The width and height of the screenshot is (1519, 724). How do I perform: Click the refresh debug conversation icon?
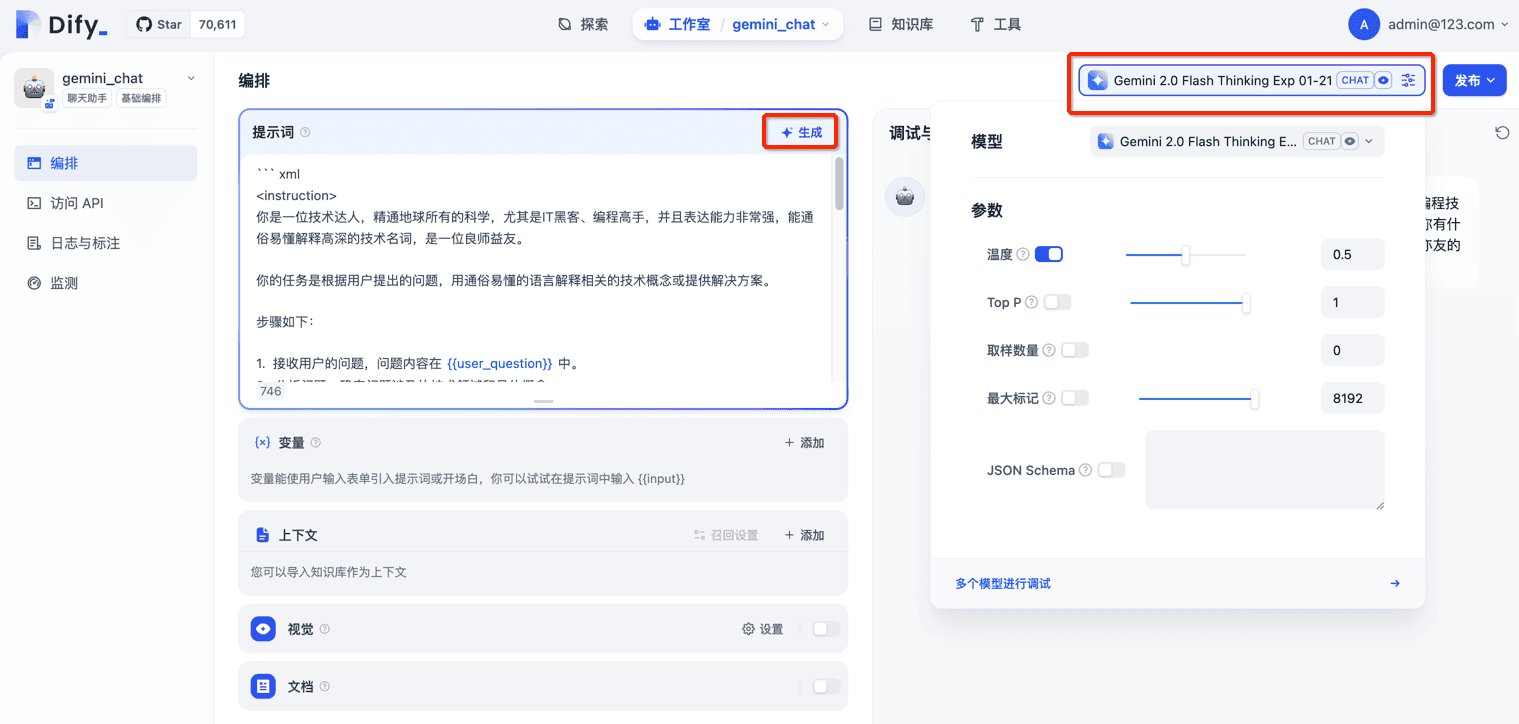[x=1501, y=133]
